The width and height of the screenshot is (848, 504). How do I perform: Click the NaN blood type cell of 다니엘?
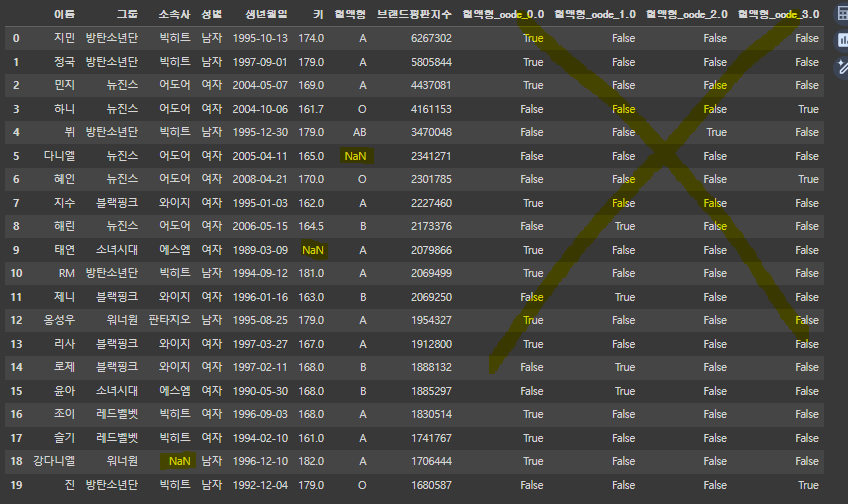(x=355, y=156)
